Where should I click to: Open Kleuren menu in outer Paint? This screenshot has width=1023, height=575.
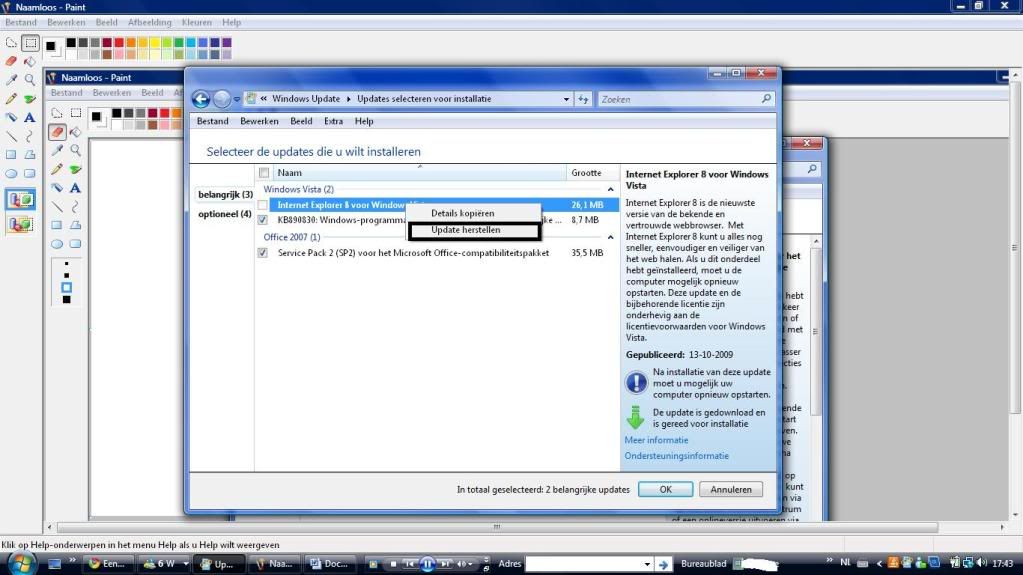coord(197,22)
